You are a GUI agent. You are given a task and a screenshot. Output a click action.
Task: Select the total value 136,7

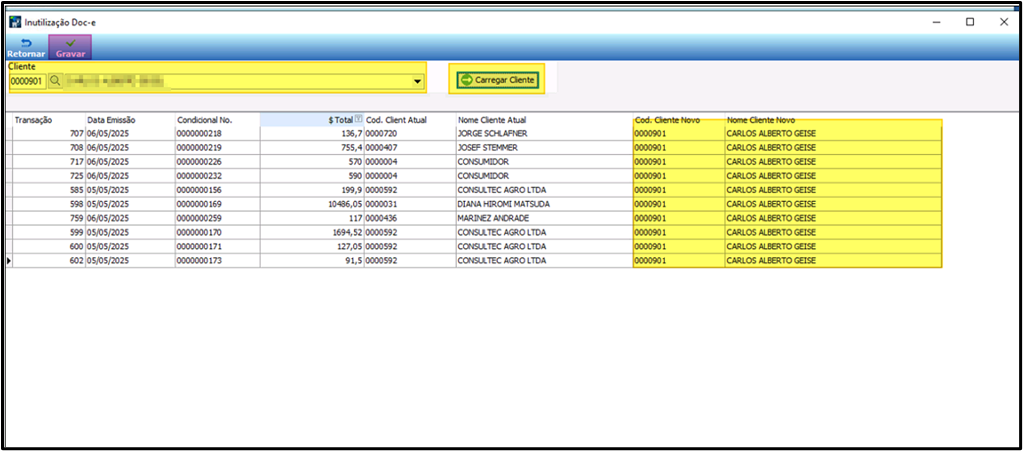(312, 133)
